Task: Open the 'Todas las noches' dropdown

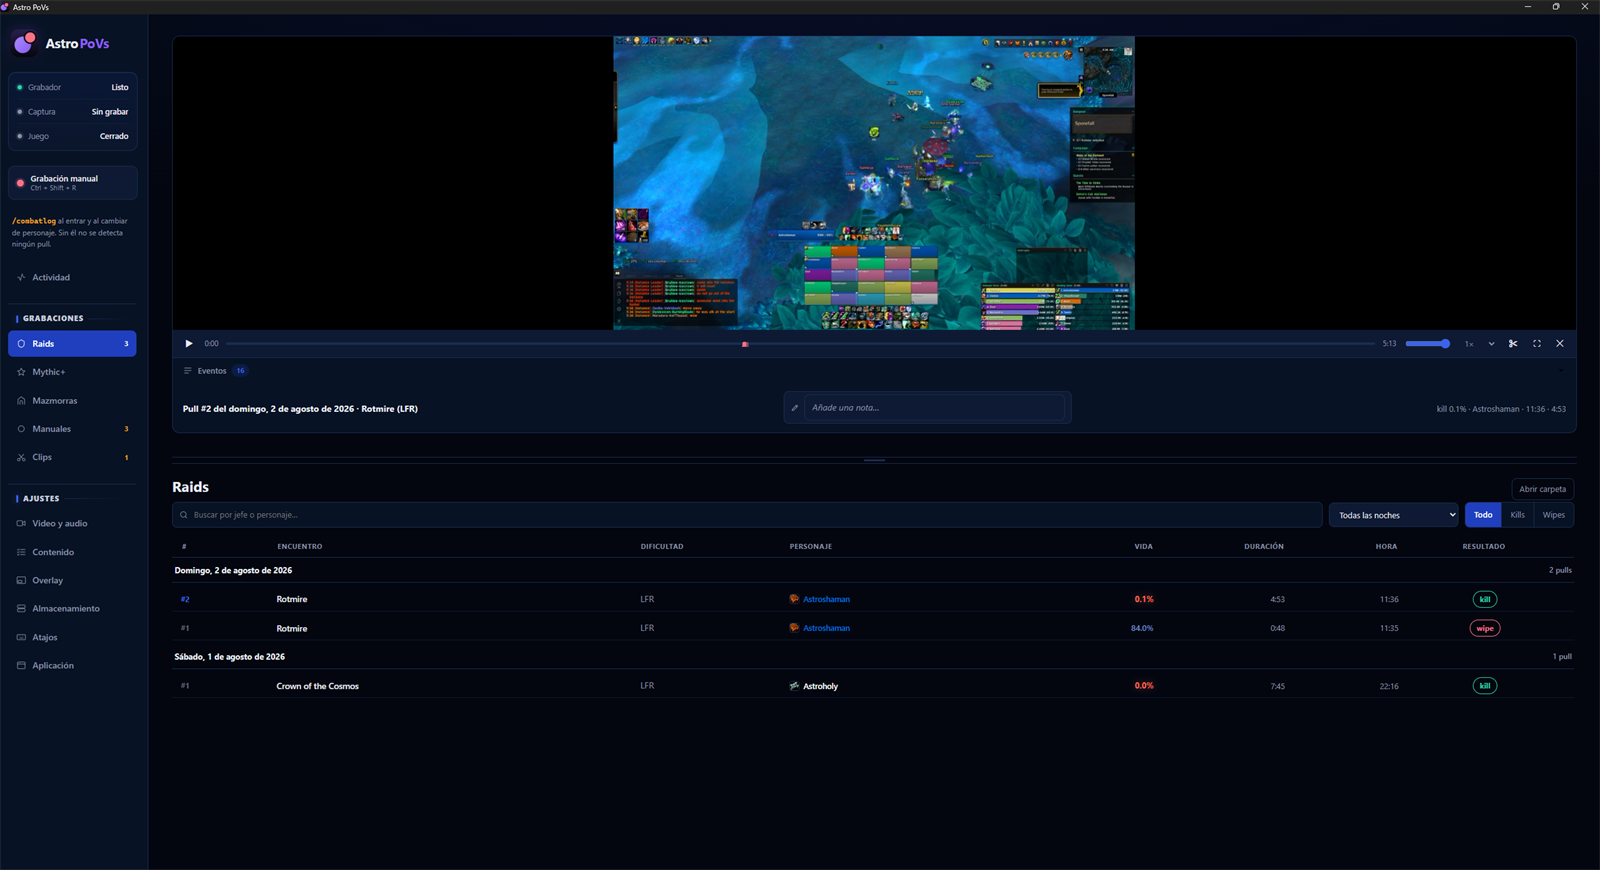Action: [1394, 515]
